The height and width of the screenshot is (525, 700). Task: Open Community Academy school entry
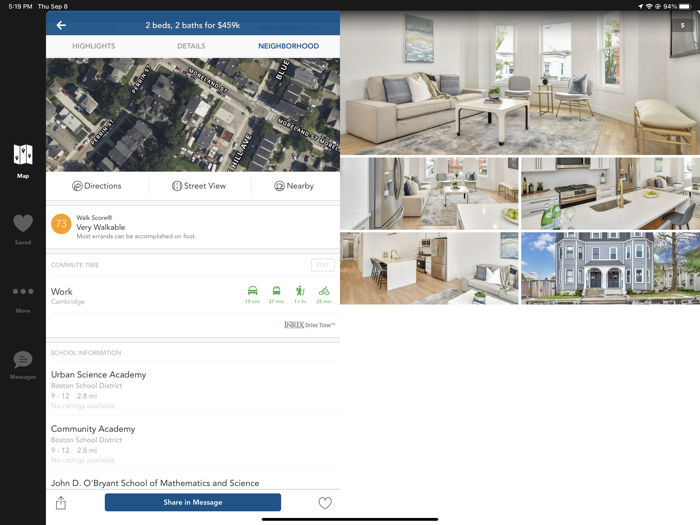[195, 443]
